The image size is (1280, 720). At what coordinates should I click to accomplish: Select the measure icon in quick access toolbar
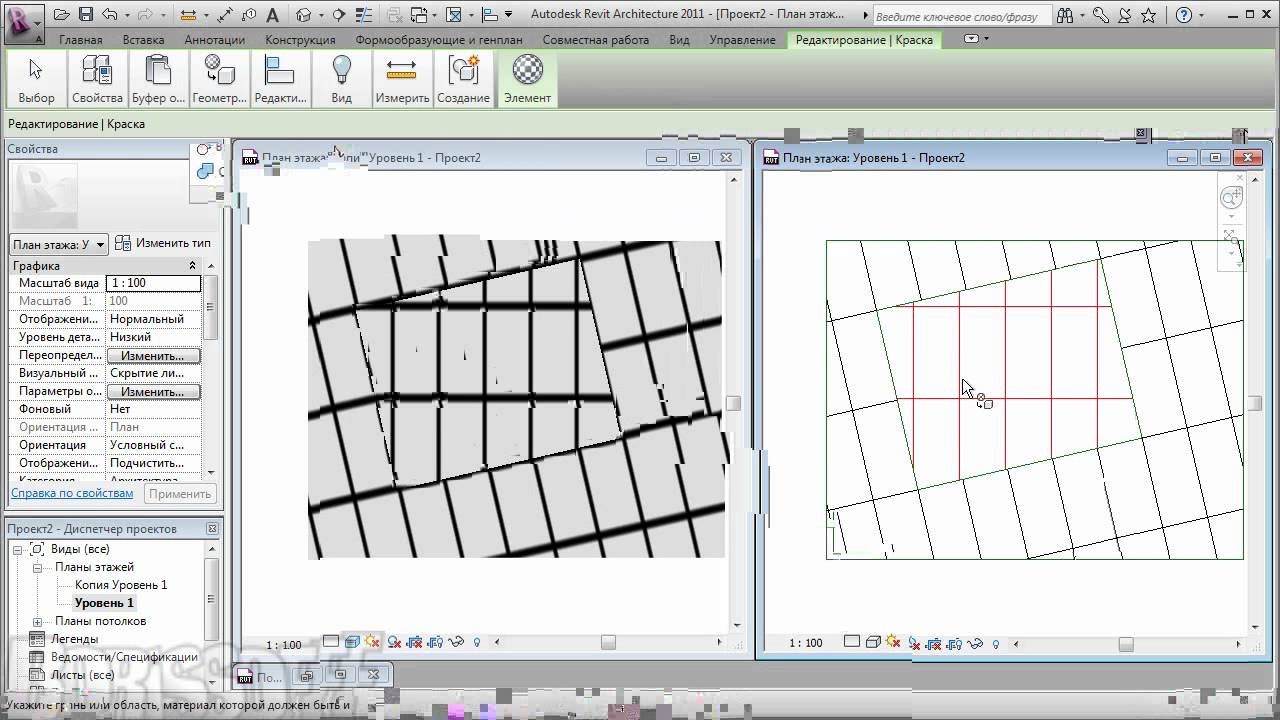(188, 15)
